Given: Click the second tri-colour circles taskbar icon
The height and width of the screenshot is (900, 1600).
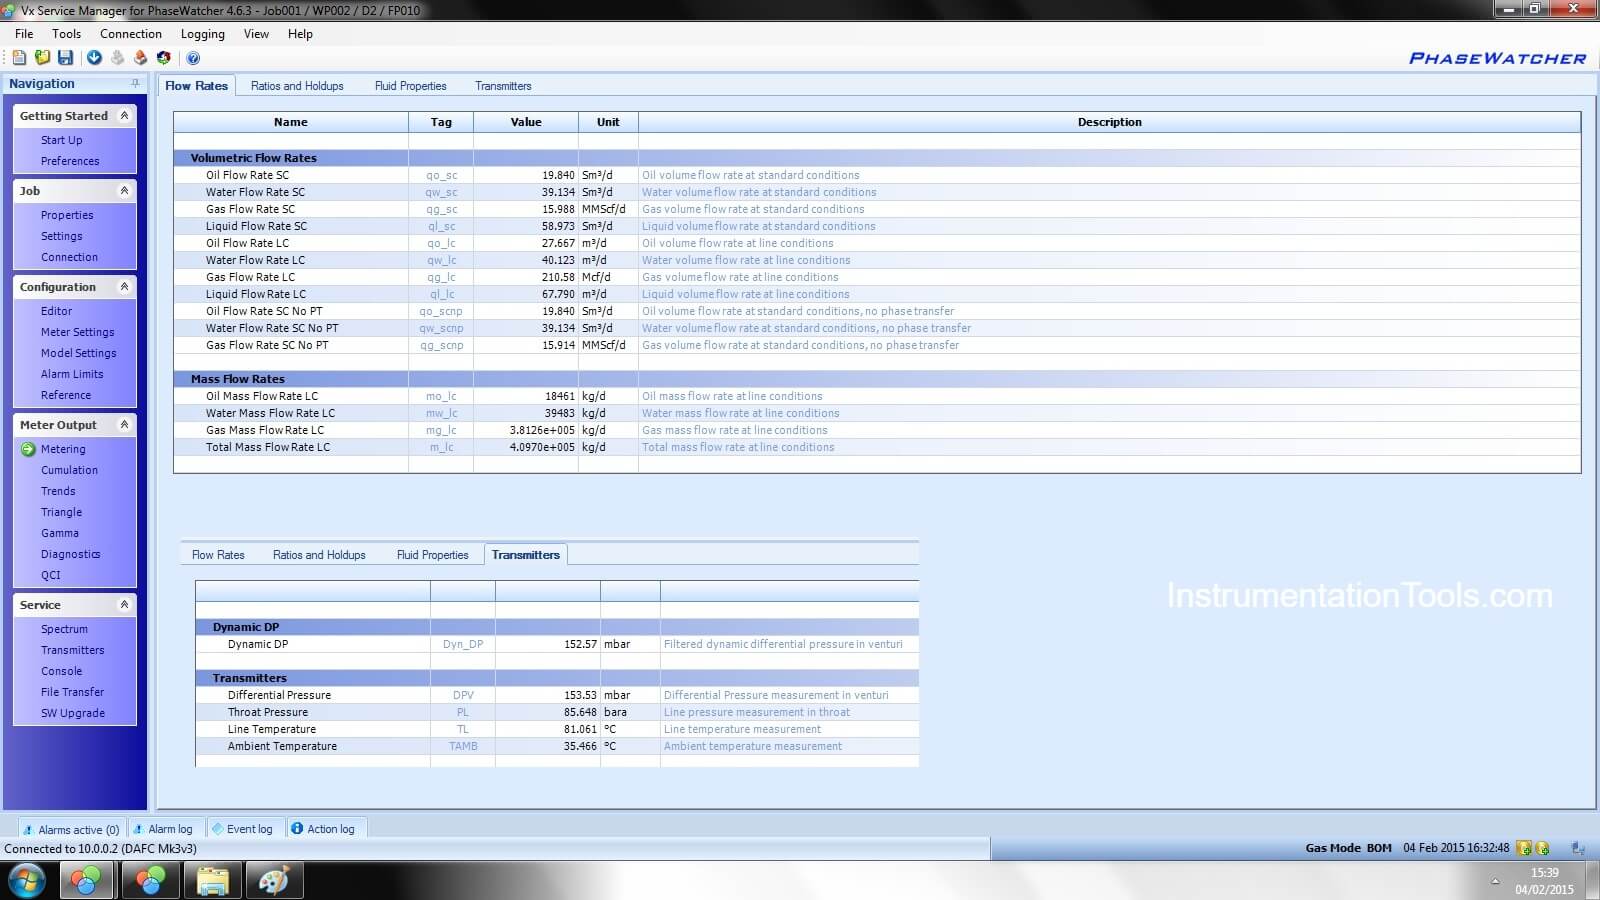Looking at the screenshot, I should coord(150,881).
